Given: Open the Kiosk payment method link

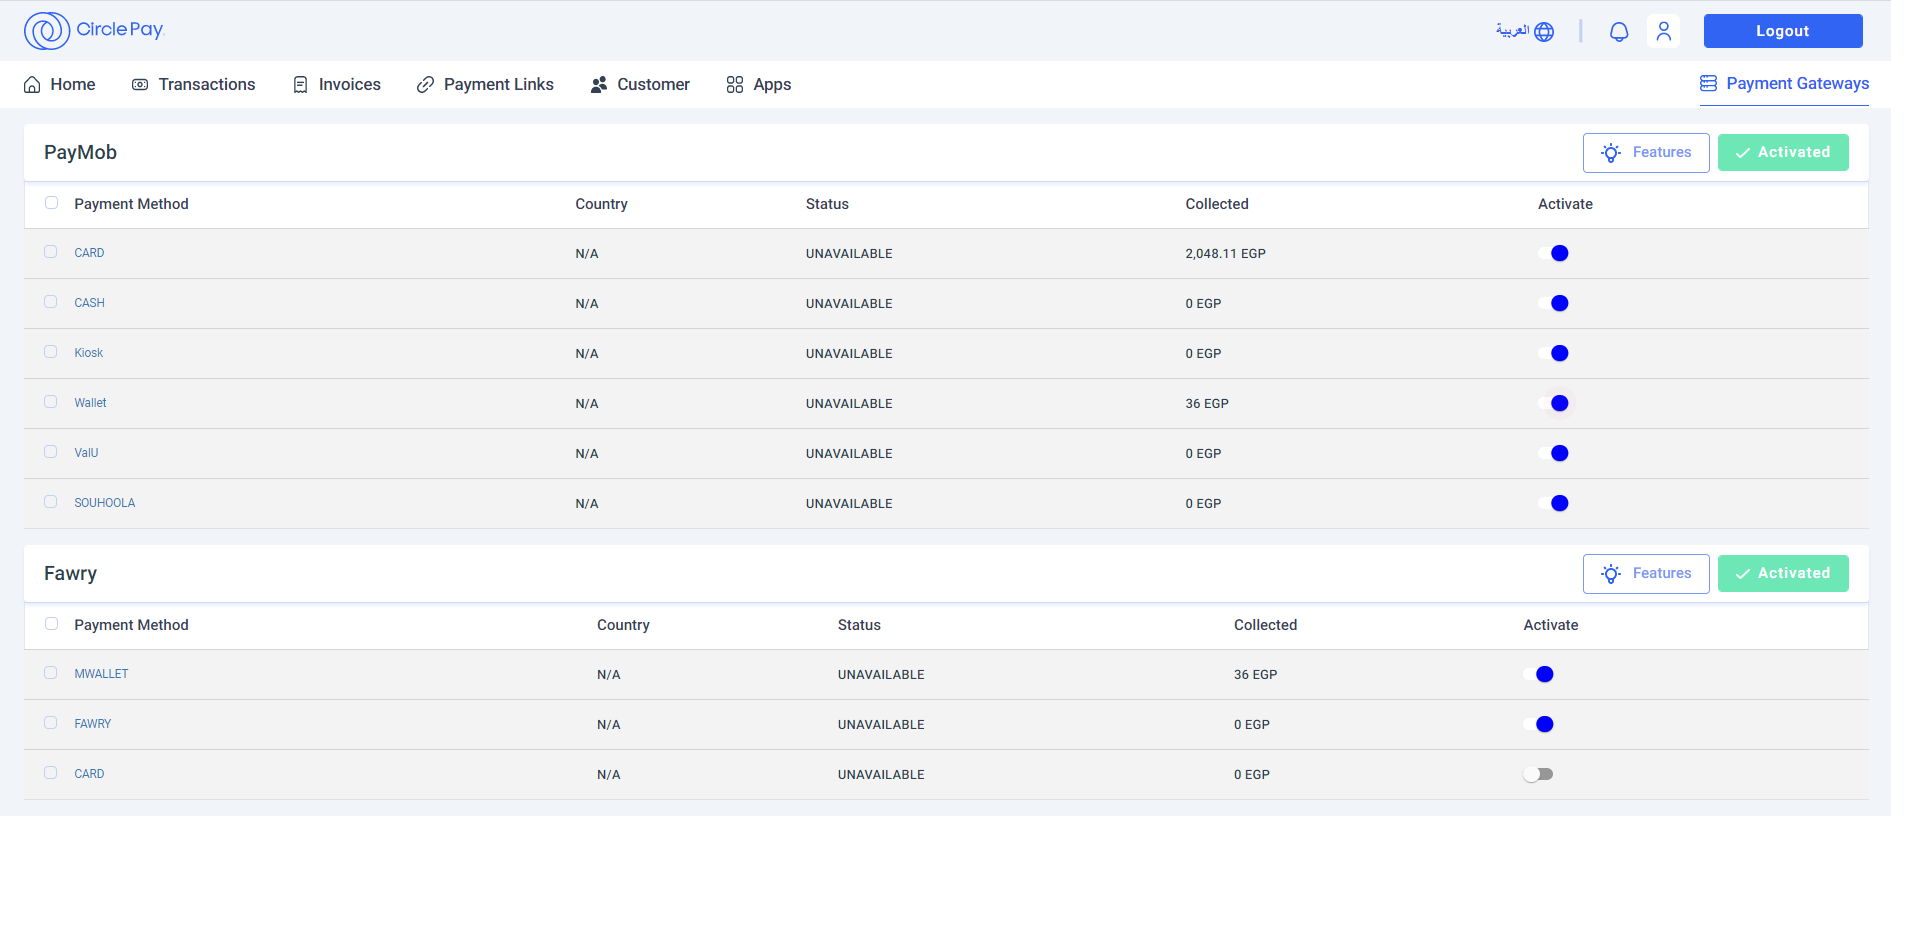Looking at the screenshot, I should pyautogui.click(x=88, y=353).
